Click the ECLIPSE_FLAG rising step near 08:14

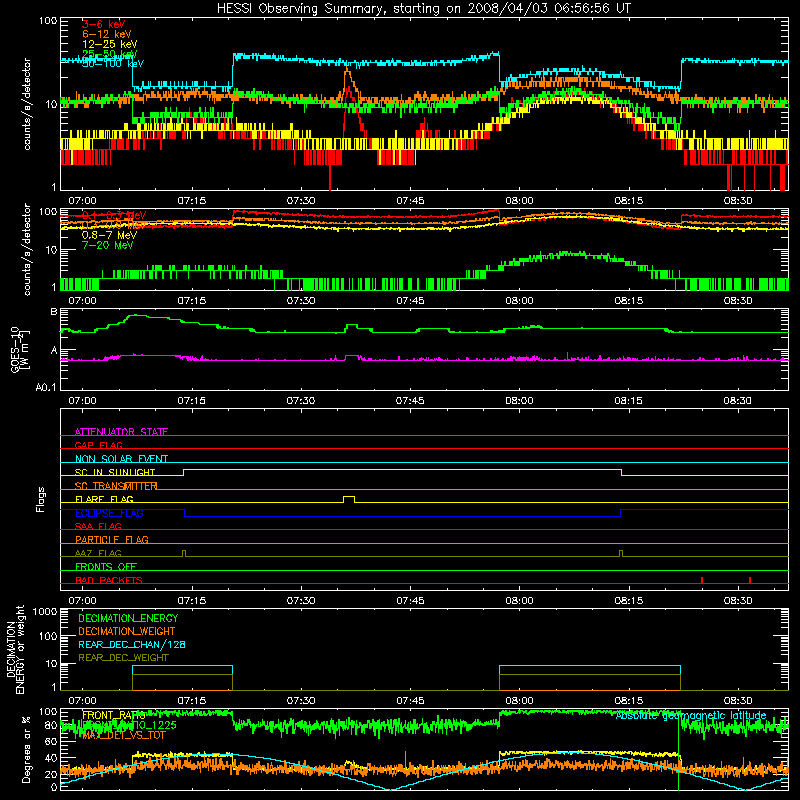tap(621, 513)
